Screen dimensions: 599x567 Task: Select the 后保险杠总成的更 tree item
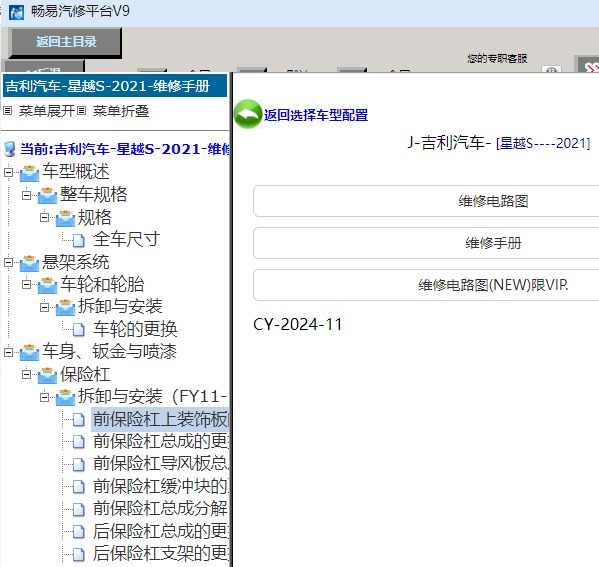coord(160,531)
